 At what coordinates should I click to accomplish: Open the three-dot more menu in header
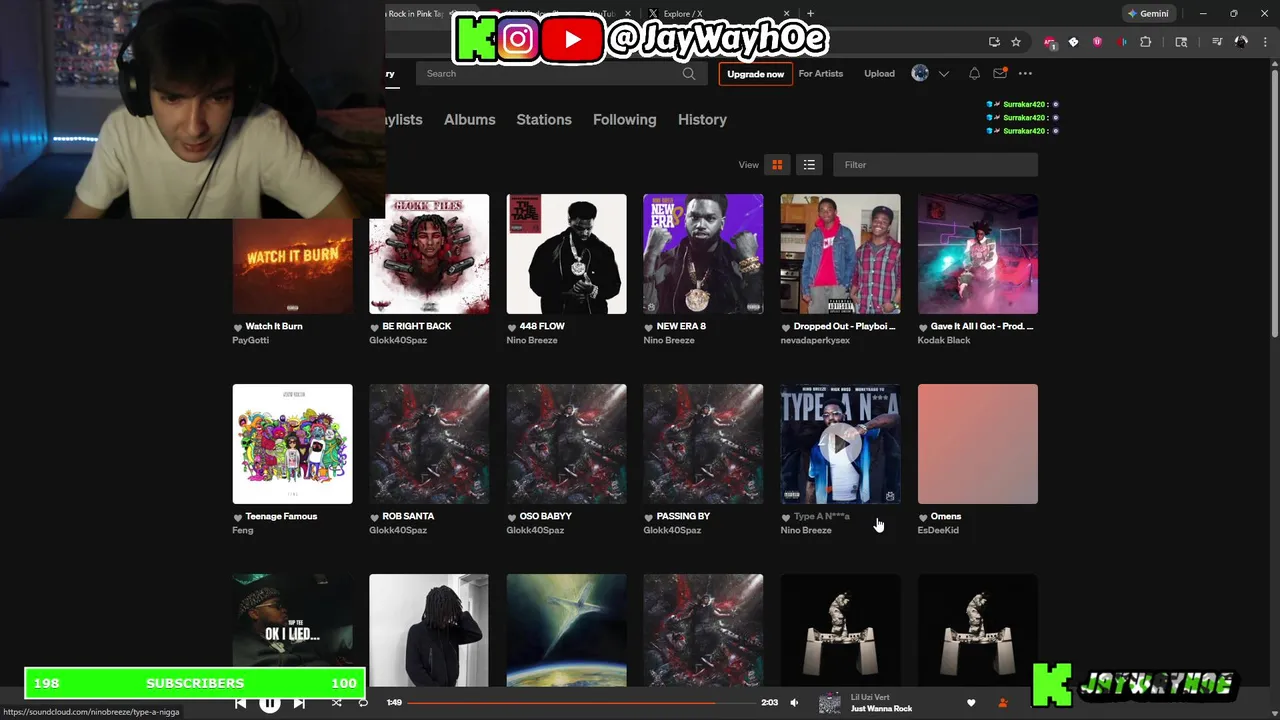(x=1025, y=73)
